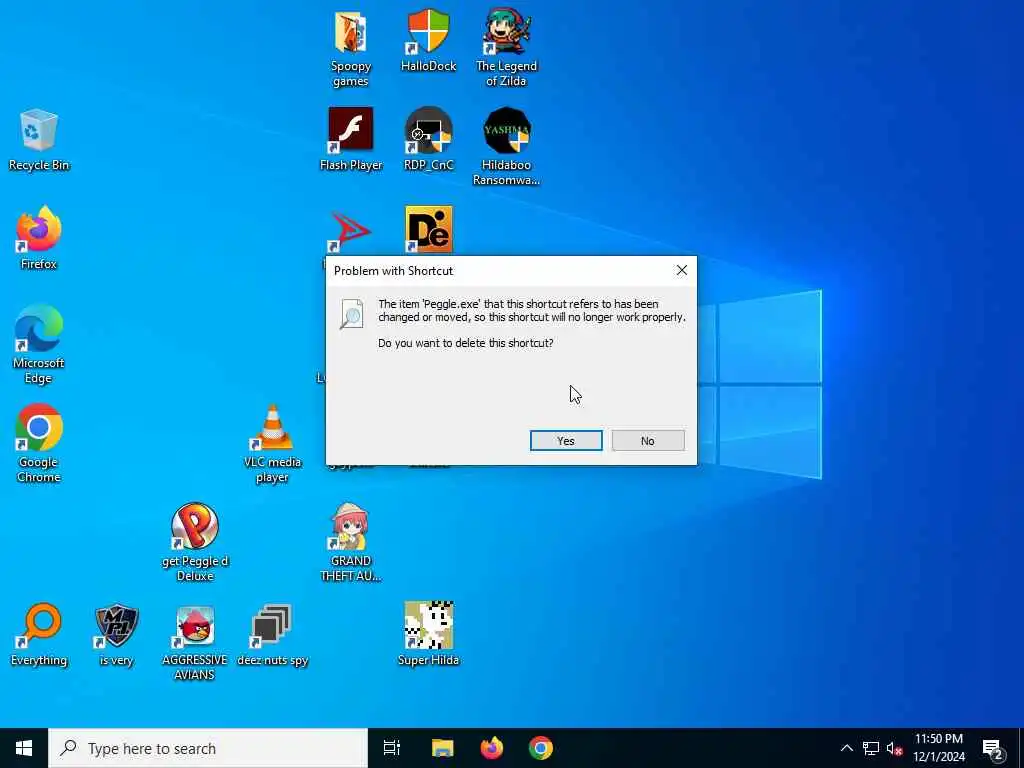Select the yellow De desktop icon
1024x768 pixels.
click(428, 229)
